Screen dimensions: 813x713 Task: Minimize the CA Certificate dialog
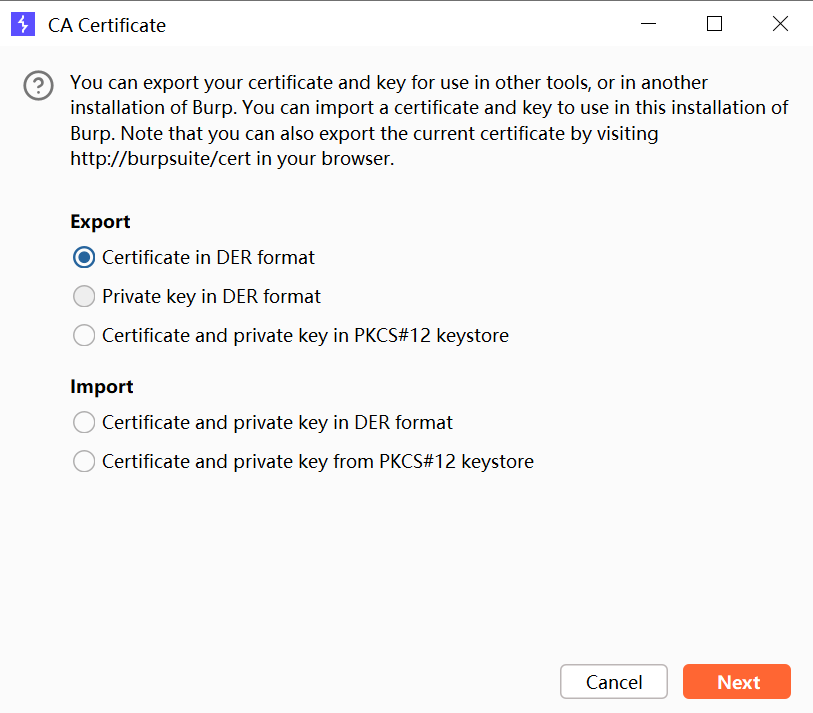click(x=649, y=25)
